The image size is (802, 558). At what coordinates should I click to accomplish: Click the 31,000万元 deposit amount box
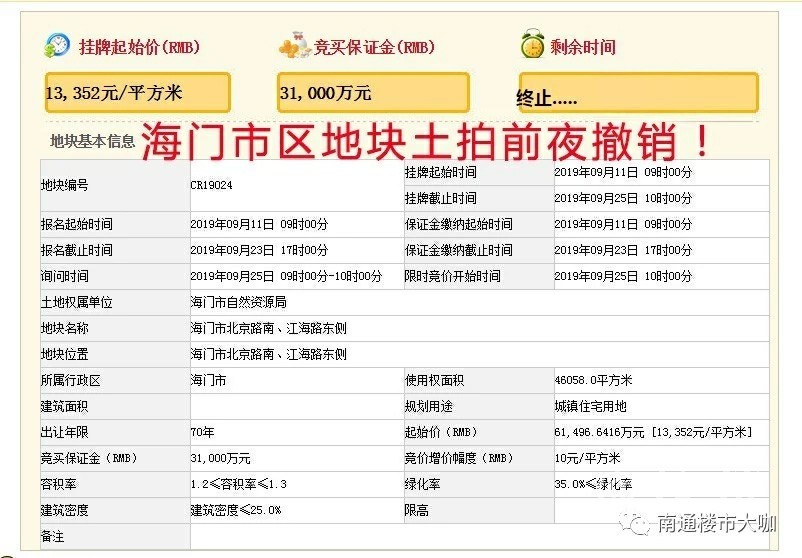pos(372,93)
